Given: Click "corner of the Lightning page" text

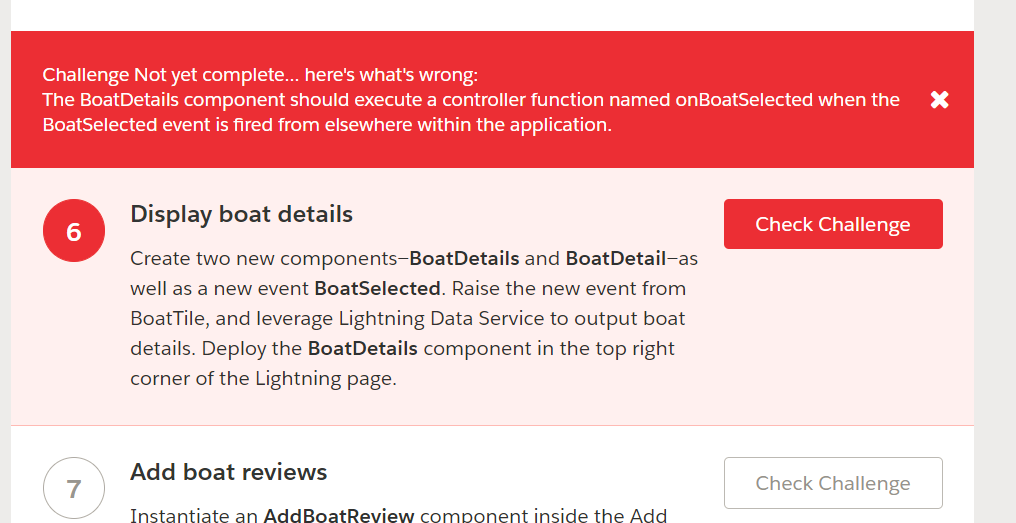Looking at the screenshot, I should coord(263,379).
